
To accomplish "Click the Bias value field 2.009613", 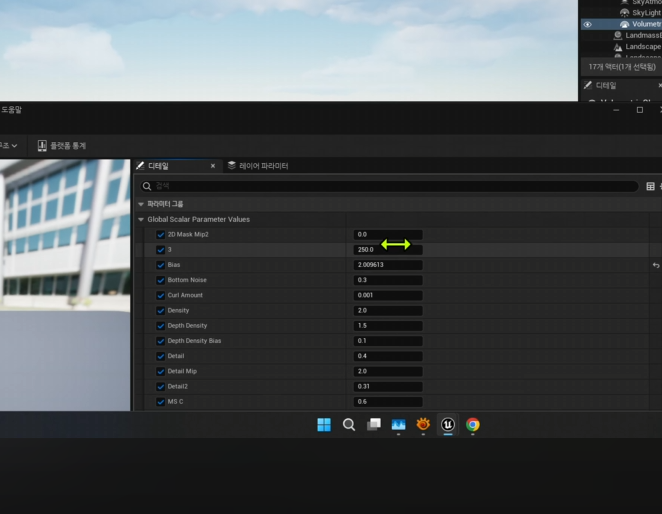I will pos(388,265).
